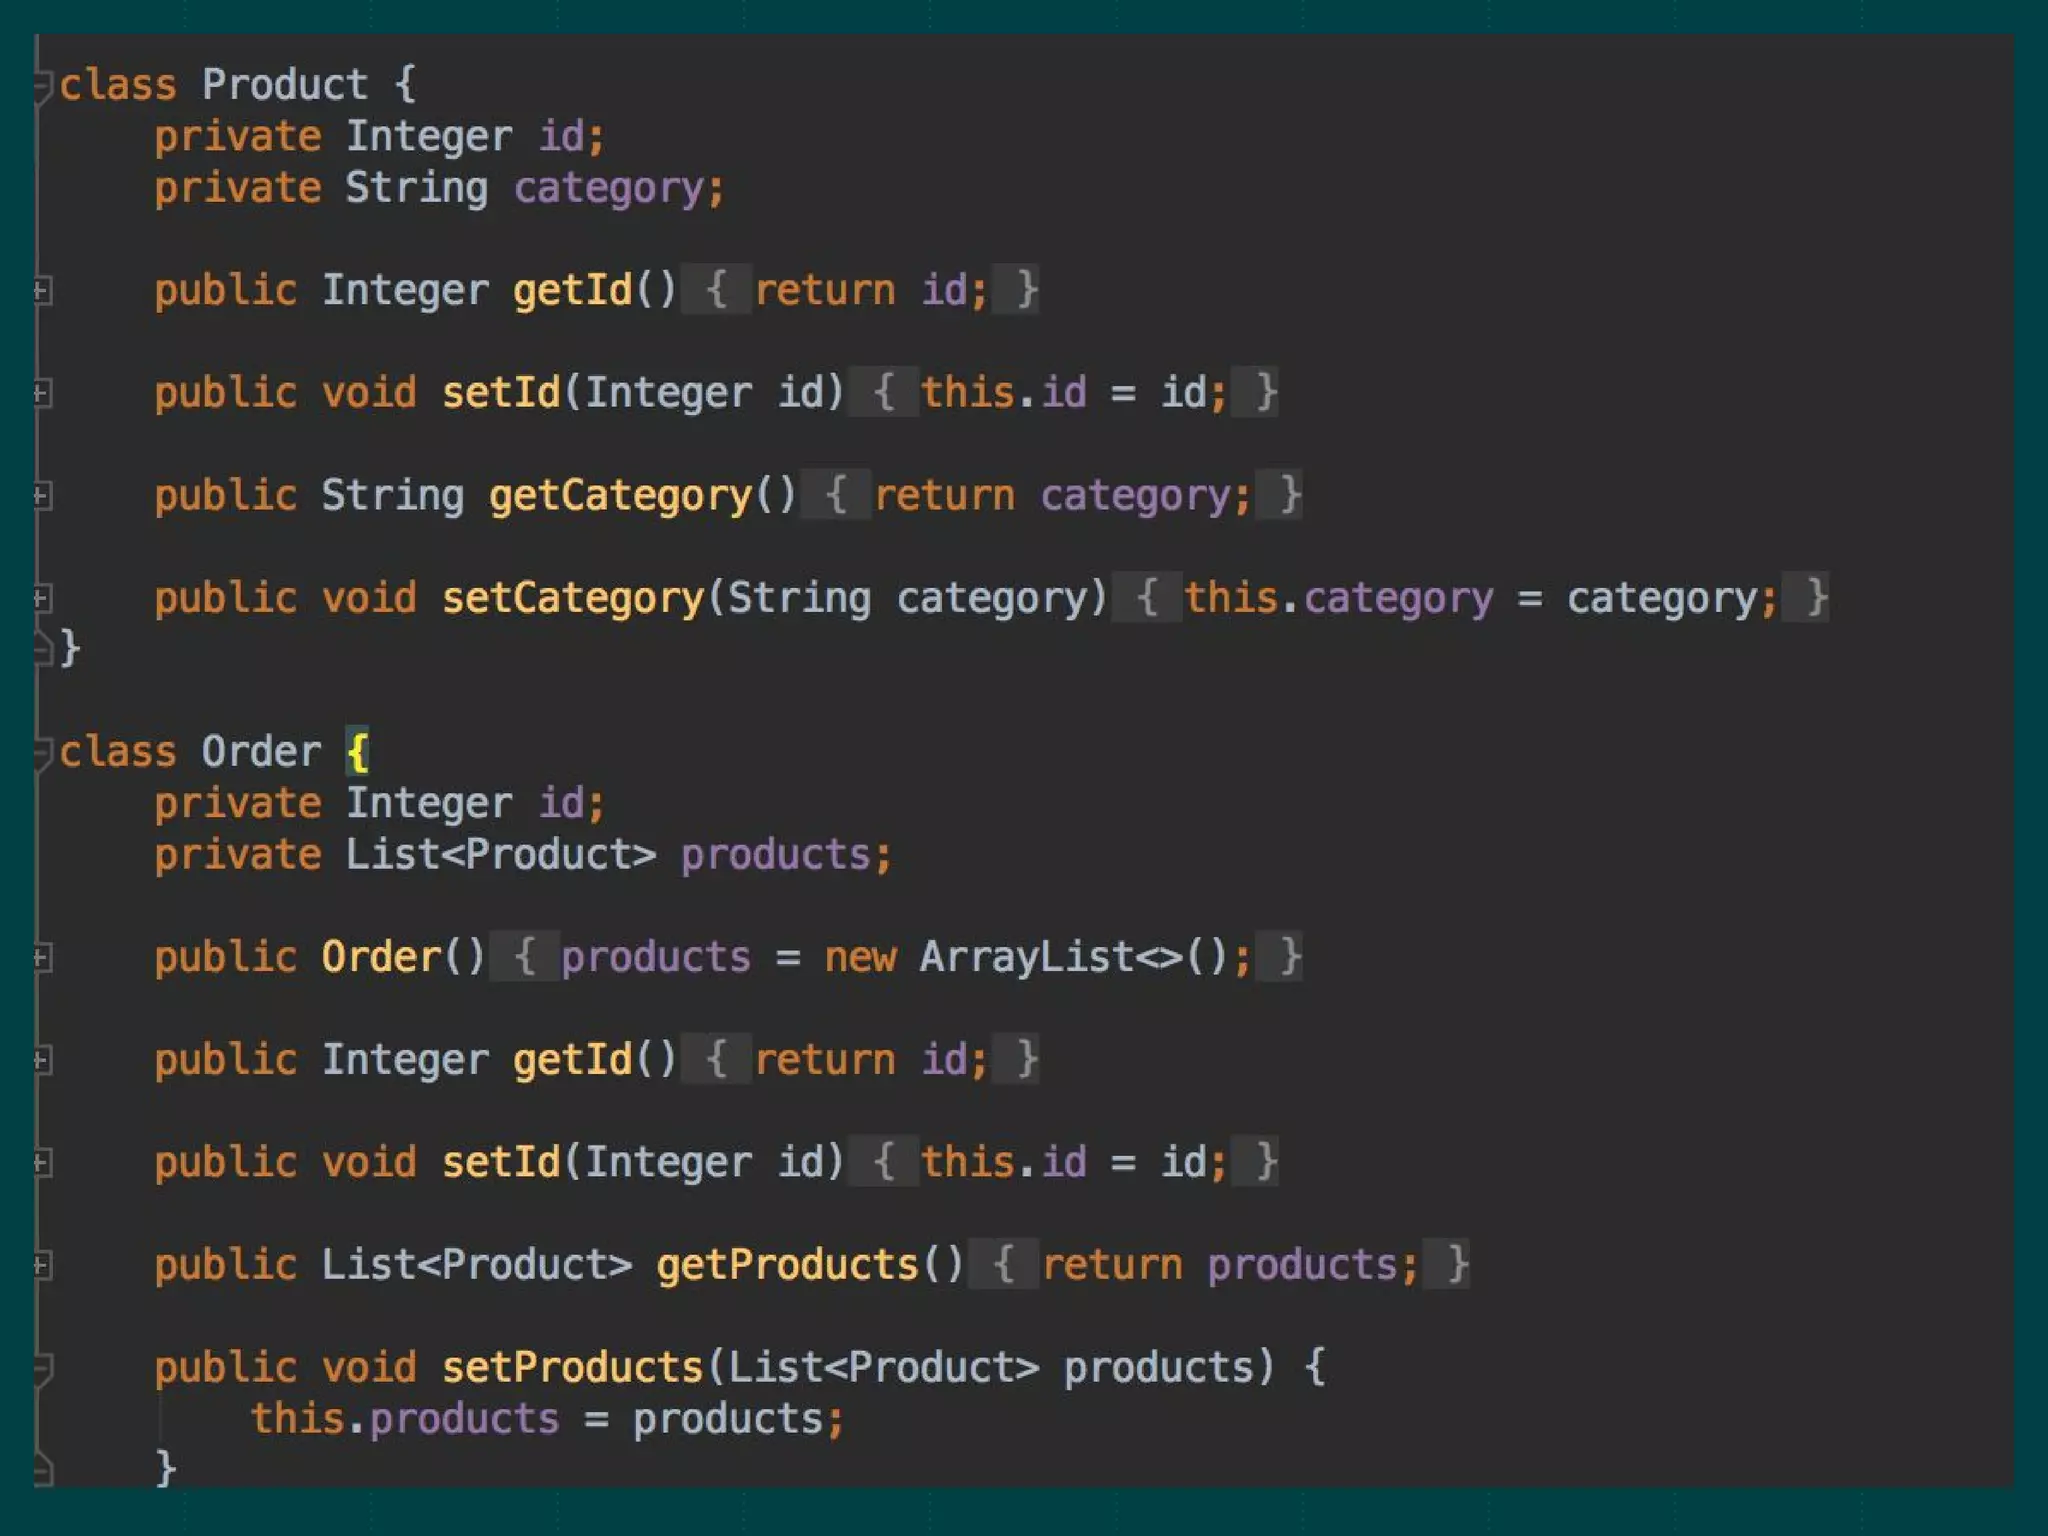This screenshot has height=1536, width=2048.
Task: Expand folded getId method in Order class
Action: pos(42,1060)
